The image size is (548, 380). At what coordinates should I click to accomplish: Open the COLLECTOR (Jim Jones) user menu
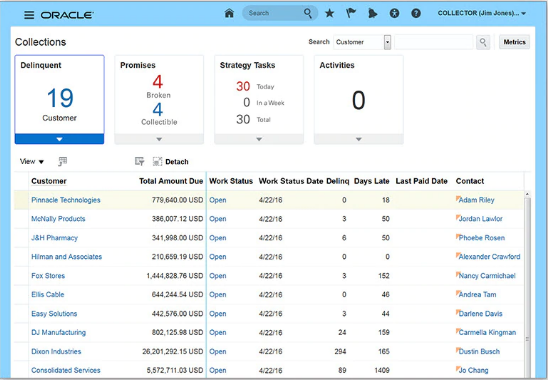(482, 13)
